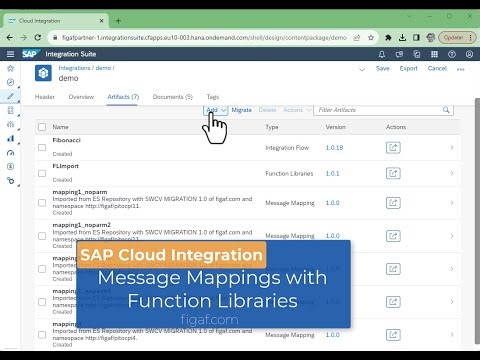480x360 pixels.
Task: Open the help question mark icon
Action: 452,54
